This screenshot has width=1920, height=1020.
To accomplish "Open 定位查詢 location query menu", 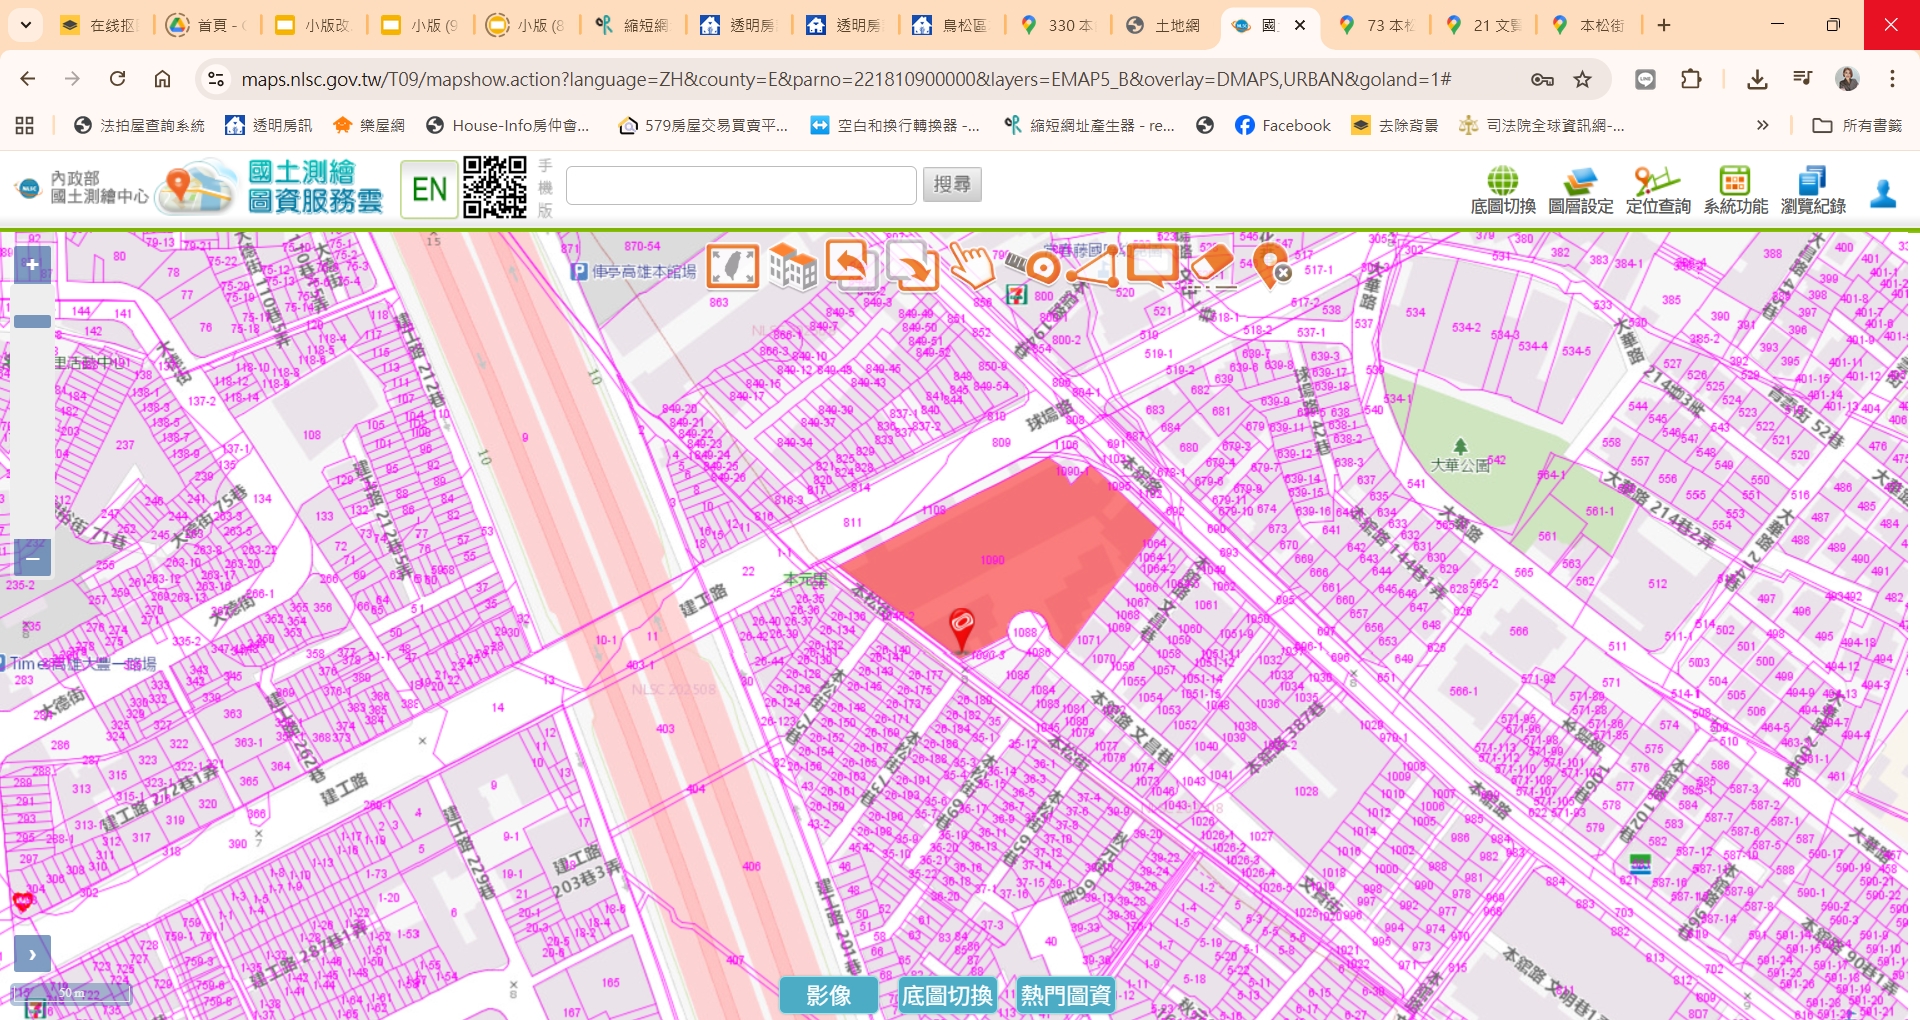I will (1657, 190).
